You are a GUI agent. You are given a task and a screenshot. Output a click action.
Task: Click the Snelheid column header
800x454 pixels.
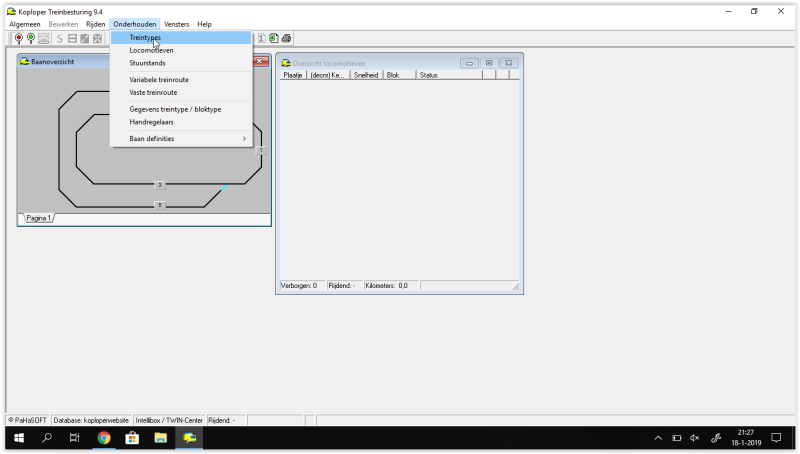[x=366, y=75]
